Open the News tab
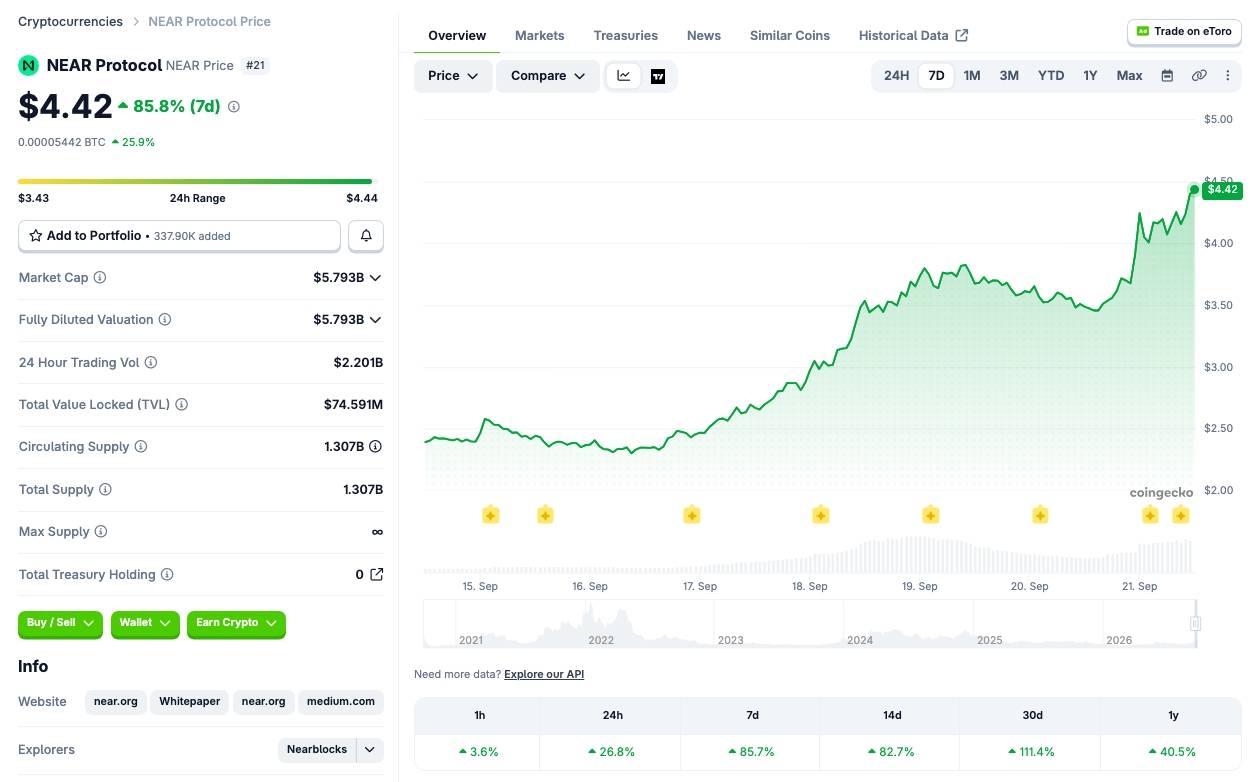The width and height of the screenshot is (1252, 782). pos(704,35)
